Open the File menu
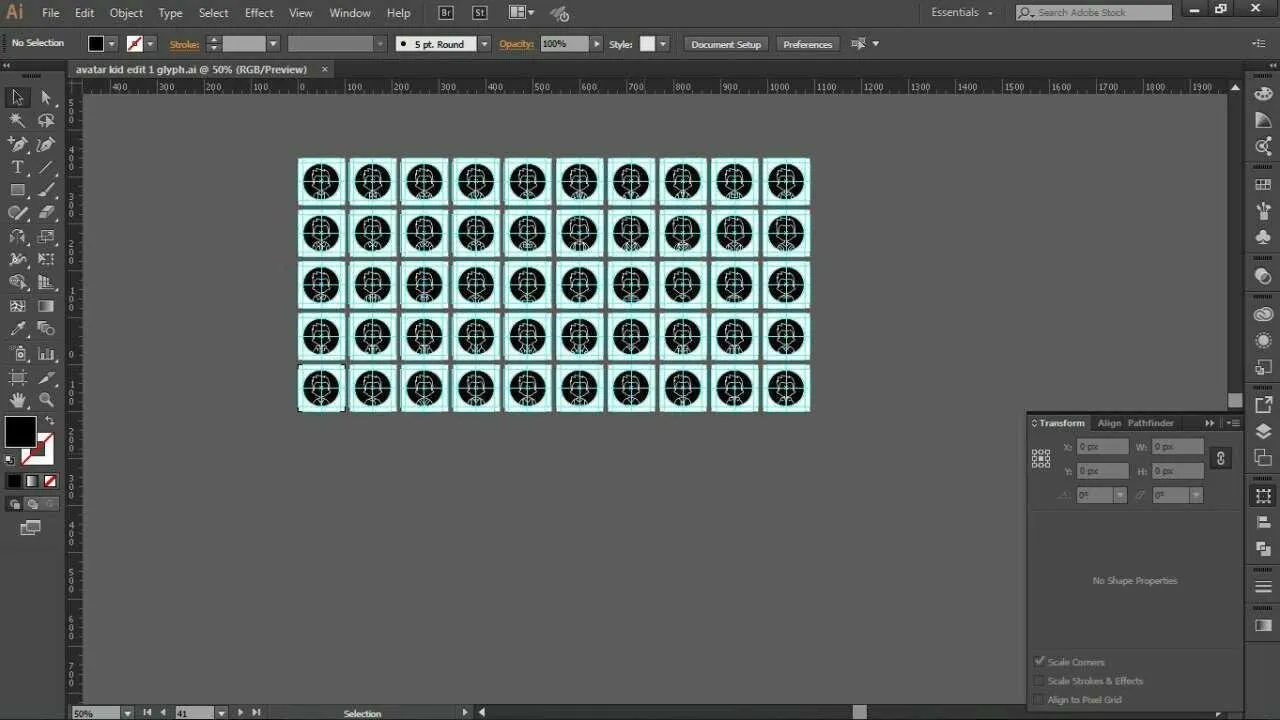Image resolution: width=1280 pixels, height=720 pixels. coord(50,13)
